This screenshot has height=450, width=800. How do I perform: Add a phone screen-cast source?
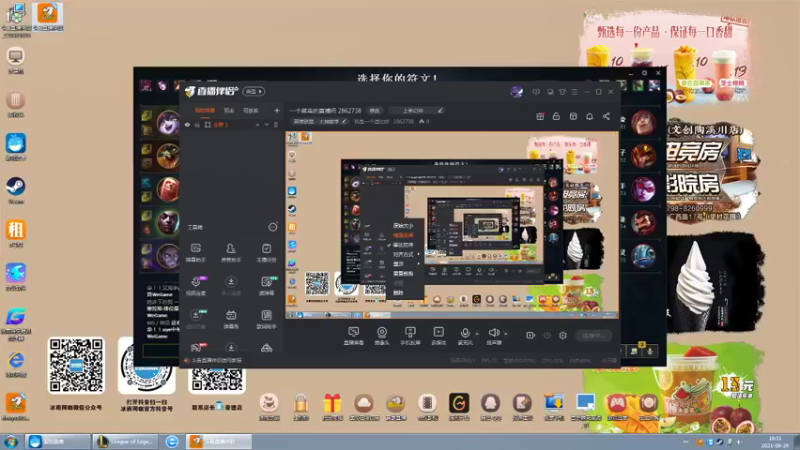click(410, 336)
